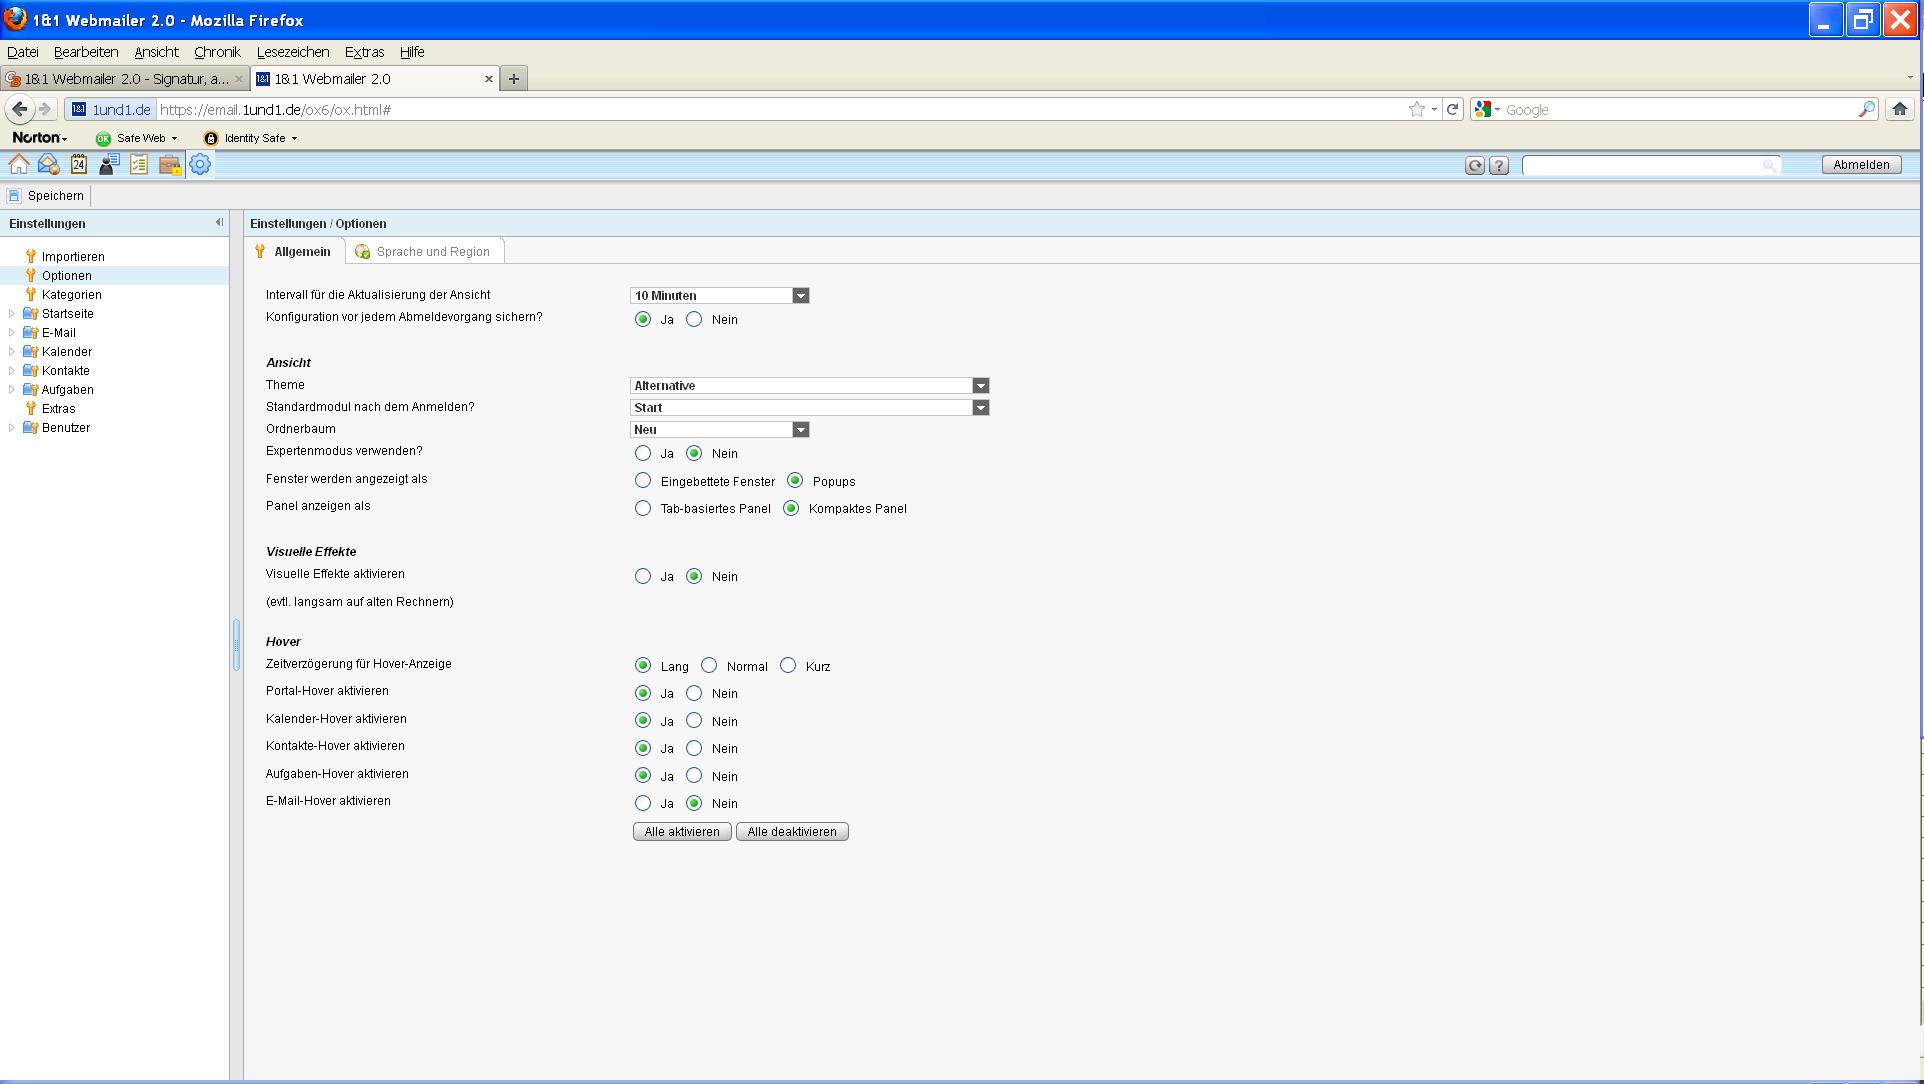
Task: Click the Abmelden button
Action: (1860, 165)
